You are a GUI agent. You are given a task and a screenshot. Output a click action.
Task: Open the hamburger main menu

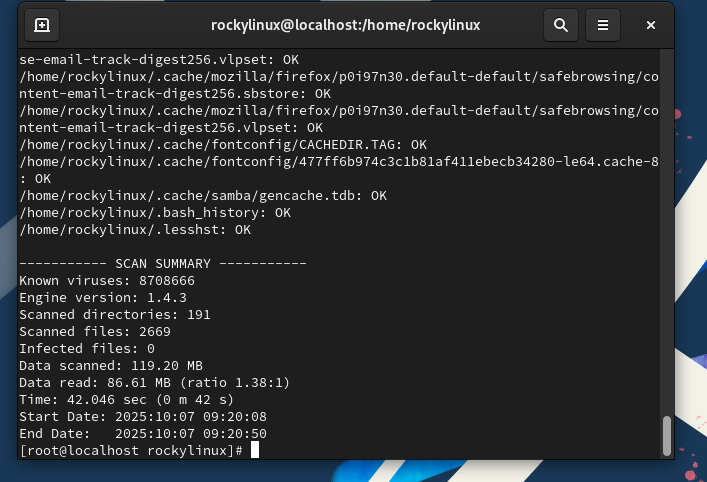[x=602, y=25]
